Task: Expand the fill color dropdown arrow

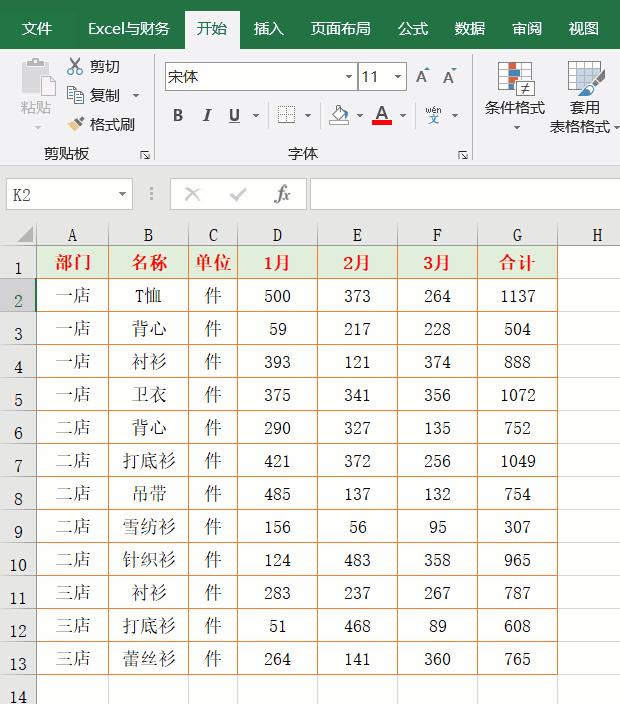Action: pos(360,115)
